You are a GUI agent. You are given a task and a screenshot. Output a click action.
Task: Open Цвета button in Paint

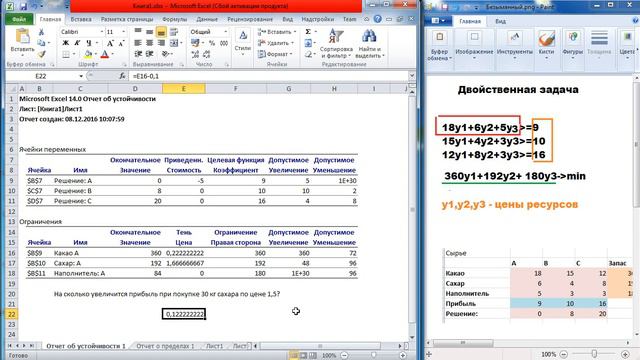point(628,46)
